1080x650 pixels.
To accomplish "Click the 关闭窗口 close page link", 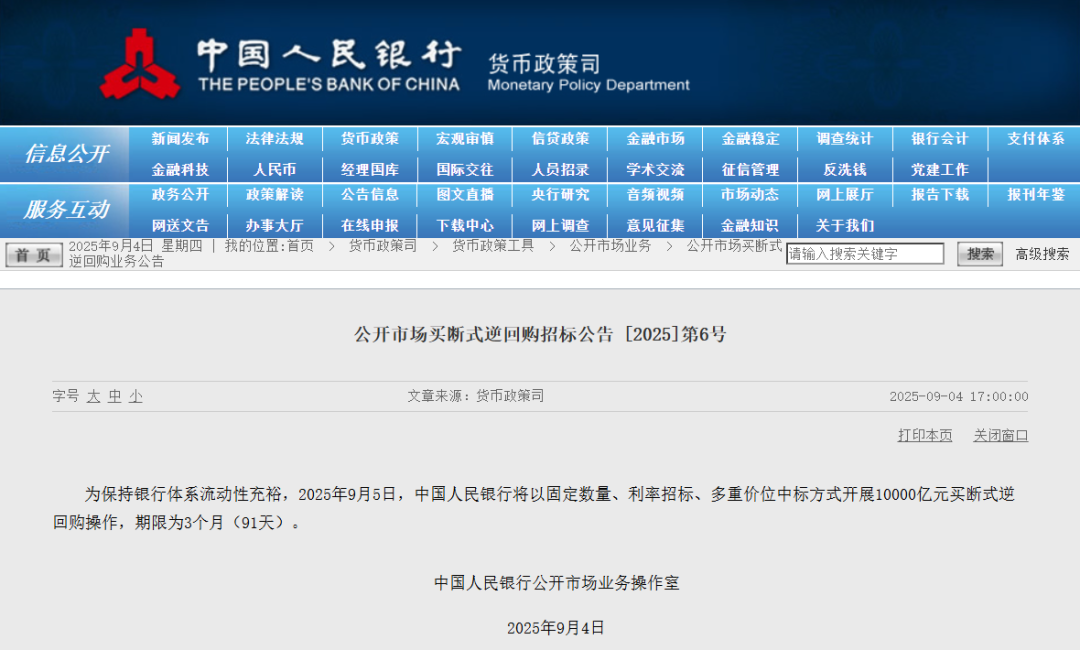I will click(x=999, y=435).
